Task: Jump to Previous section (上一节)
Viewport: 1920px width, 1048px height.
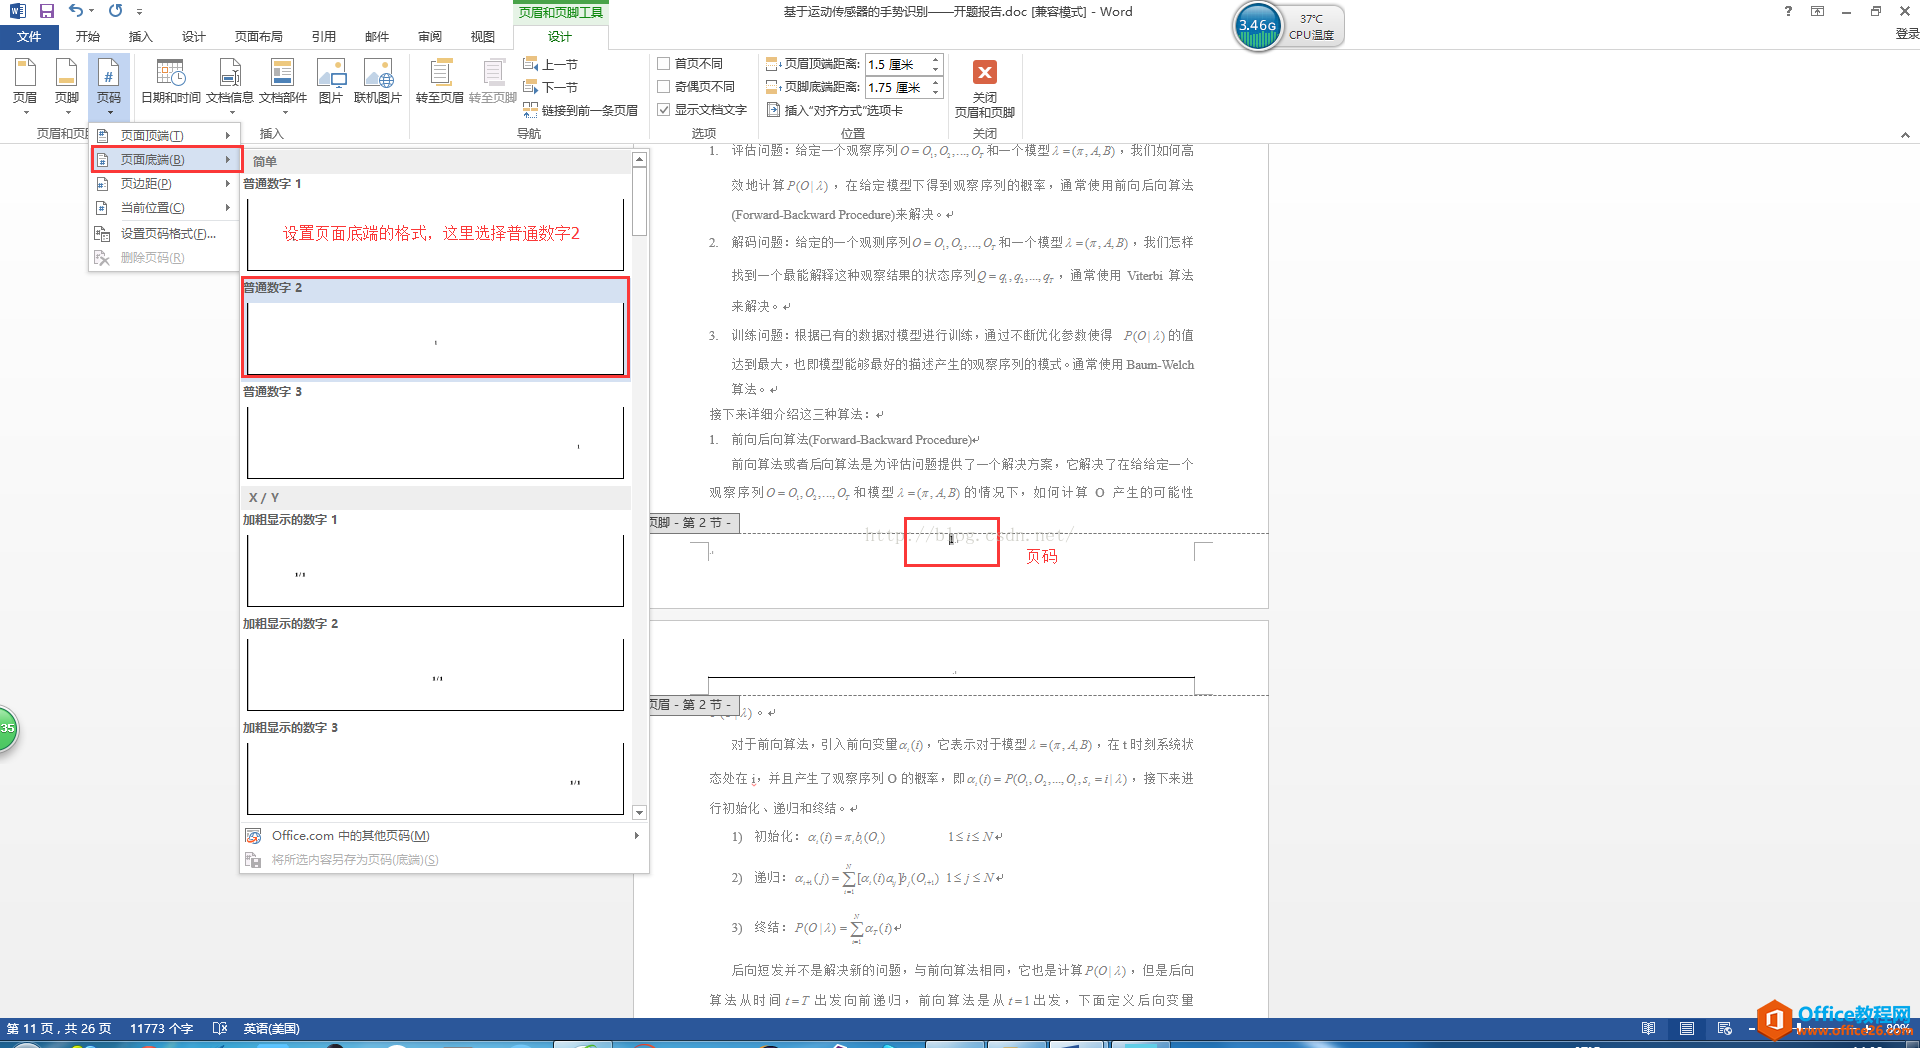Action: (551, 64)
